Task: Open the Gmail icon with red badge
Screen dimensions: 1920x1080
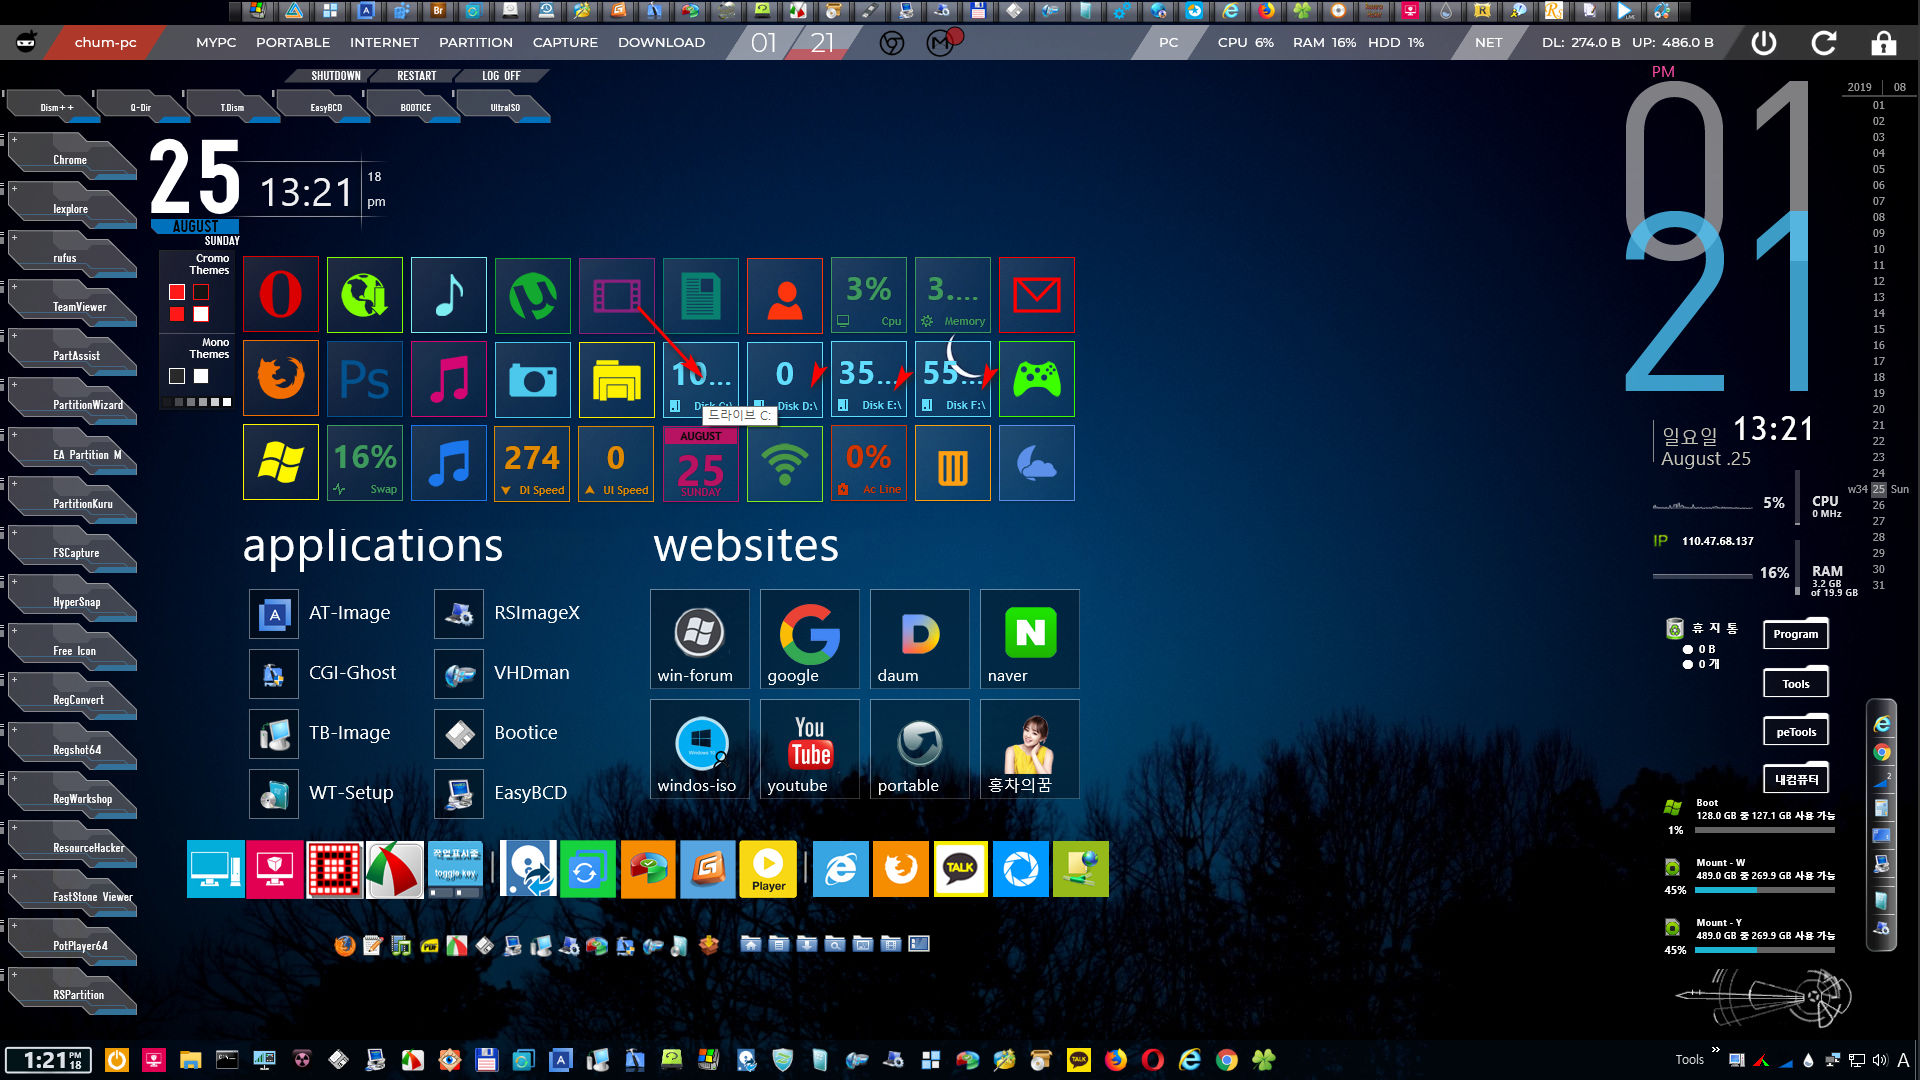Action: pyautogui.click(x=942, y=42)
